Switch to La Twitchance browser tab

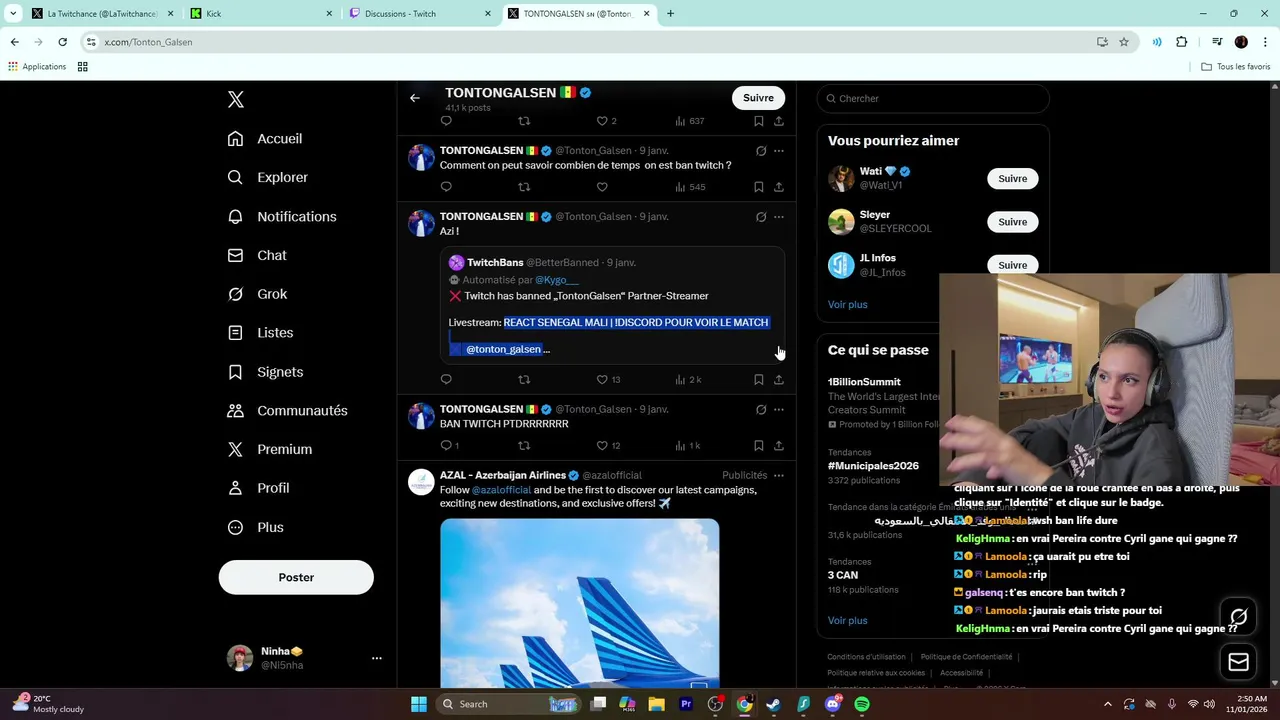(x=104, y=14)
